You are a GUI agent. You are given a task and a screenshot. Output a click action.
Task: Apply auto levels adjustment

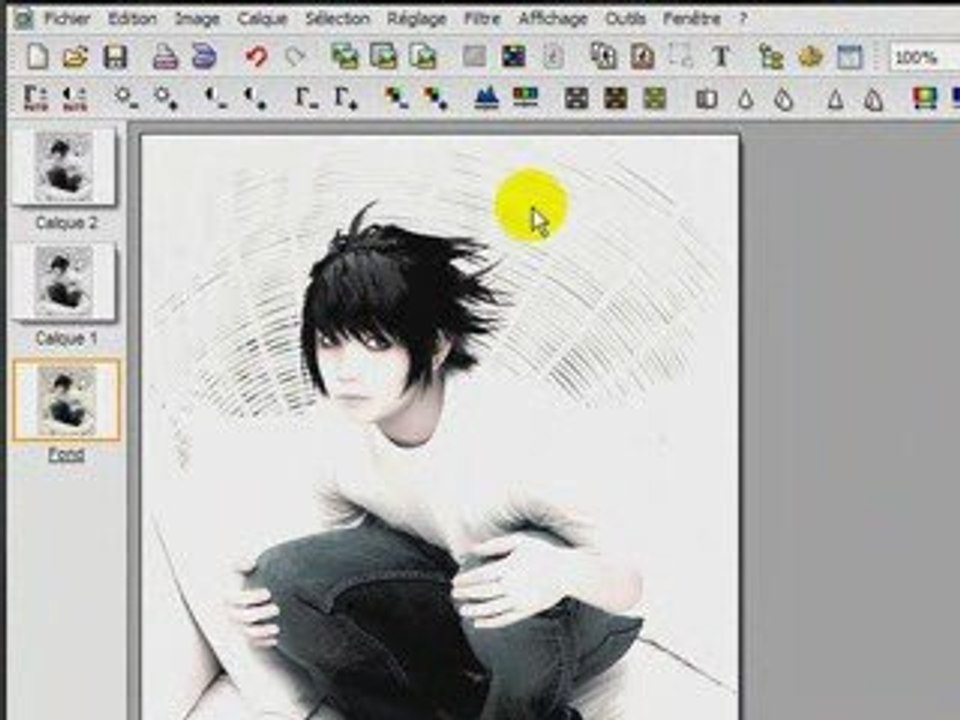36,98
